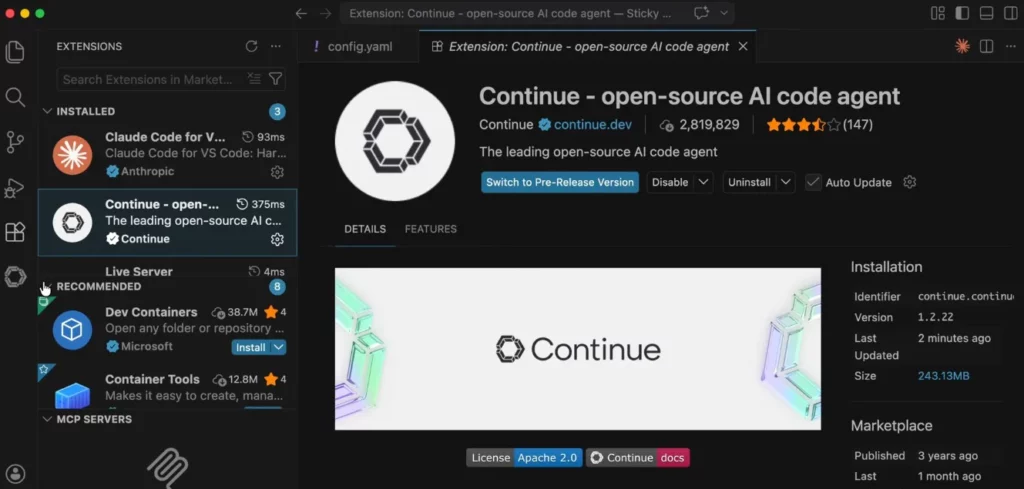The height and width of the screenshot is (489, 1024).
Task: Select the Container Tools extension row
Action: click(x=167, y=386)
